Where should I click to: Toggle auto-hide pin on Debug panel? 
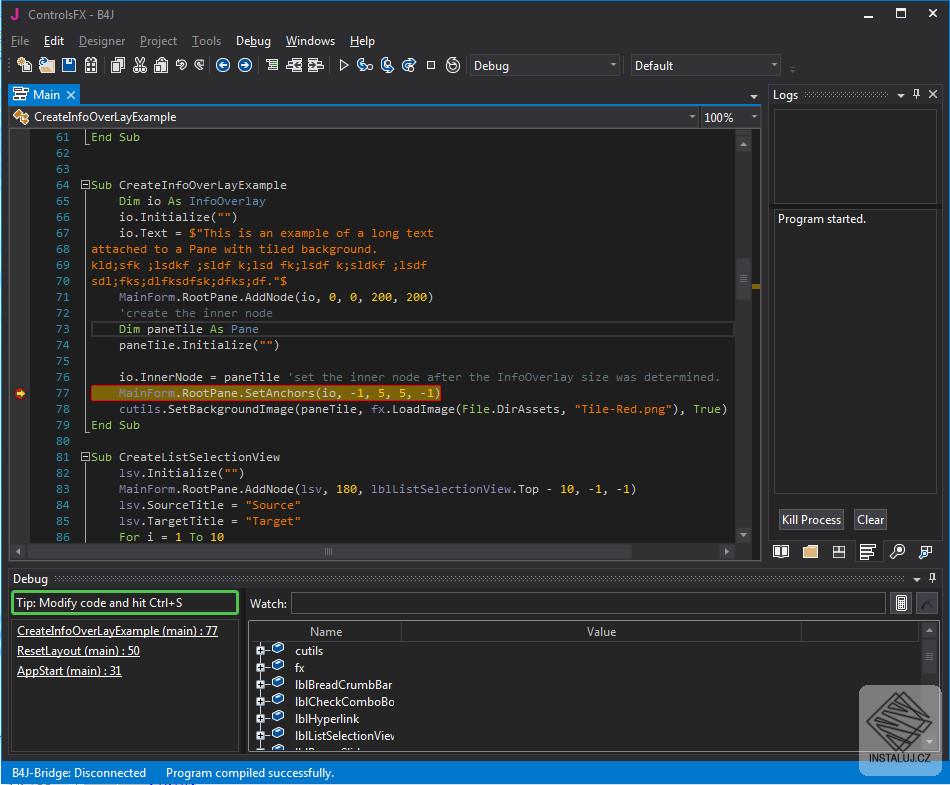(932, 579)
